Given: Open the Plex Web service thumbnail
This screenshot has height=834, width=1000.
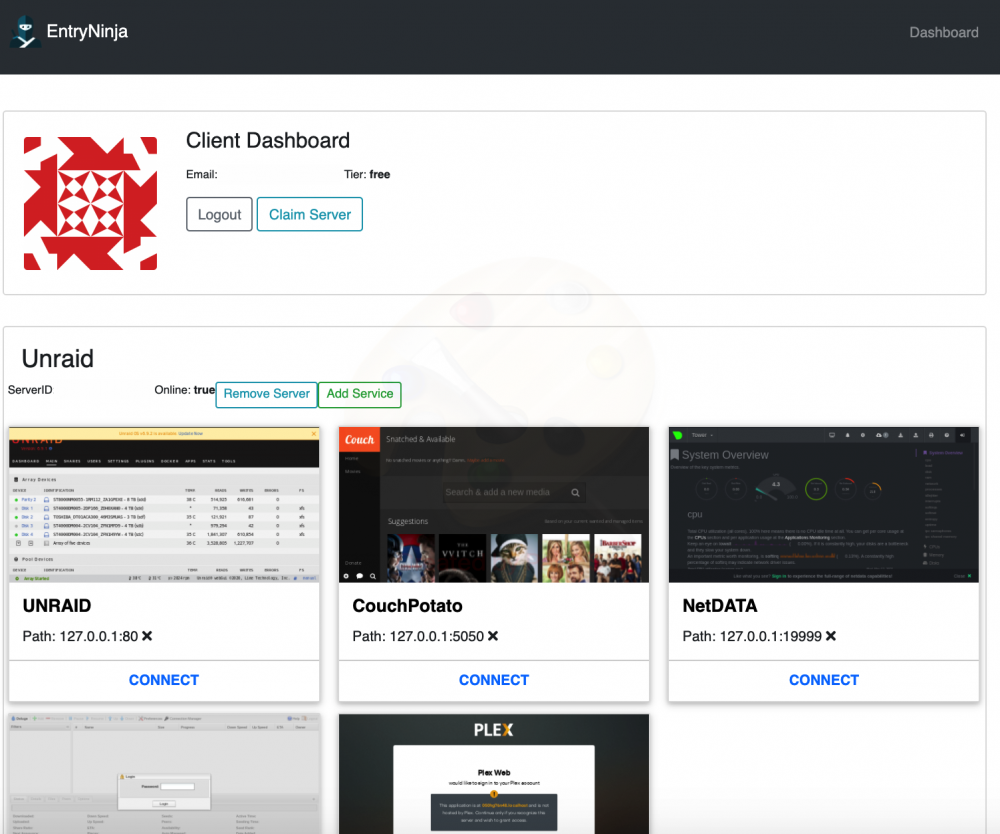Looking at the screenshot, I should coord(494,773).
